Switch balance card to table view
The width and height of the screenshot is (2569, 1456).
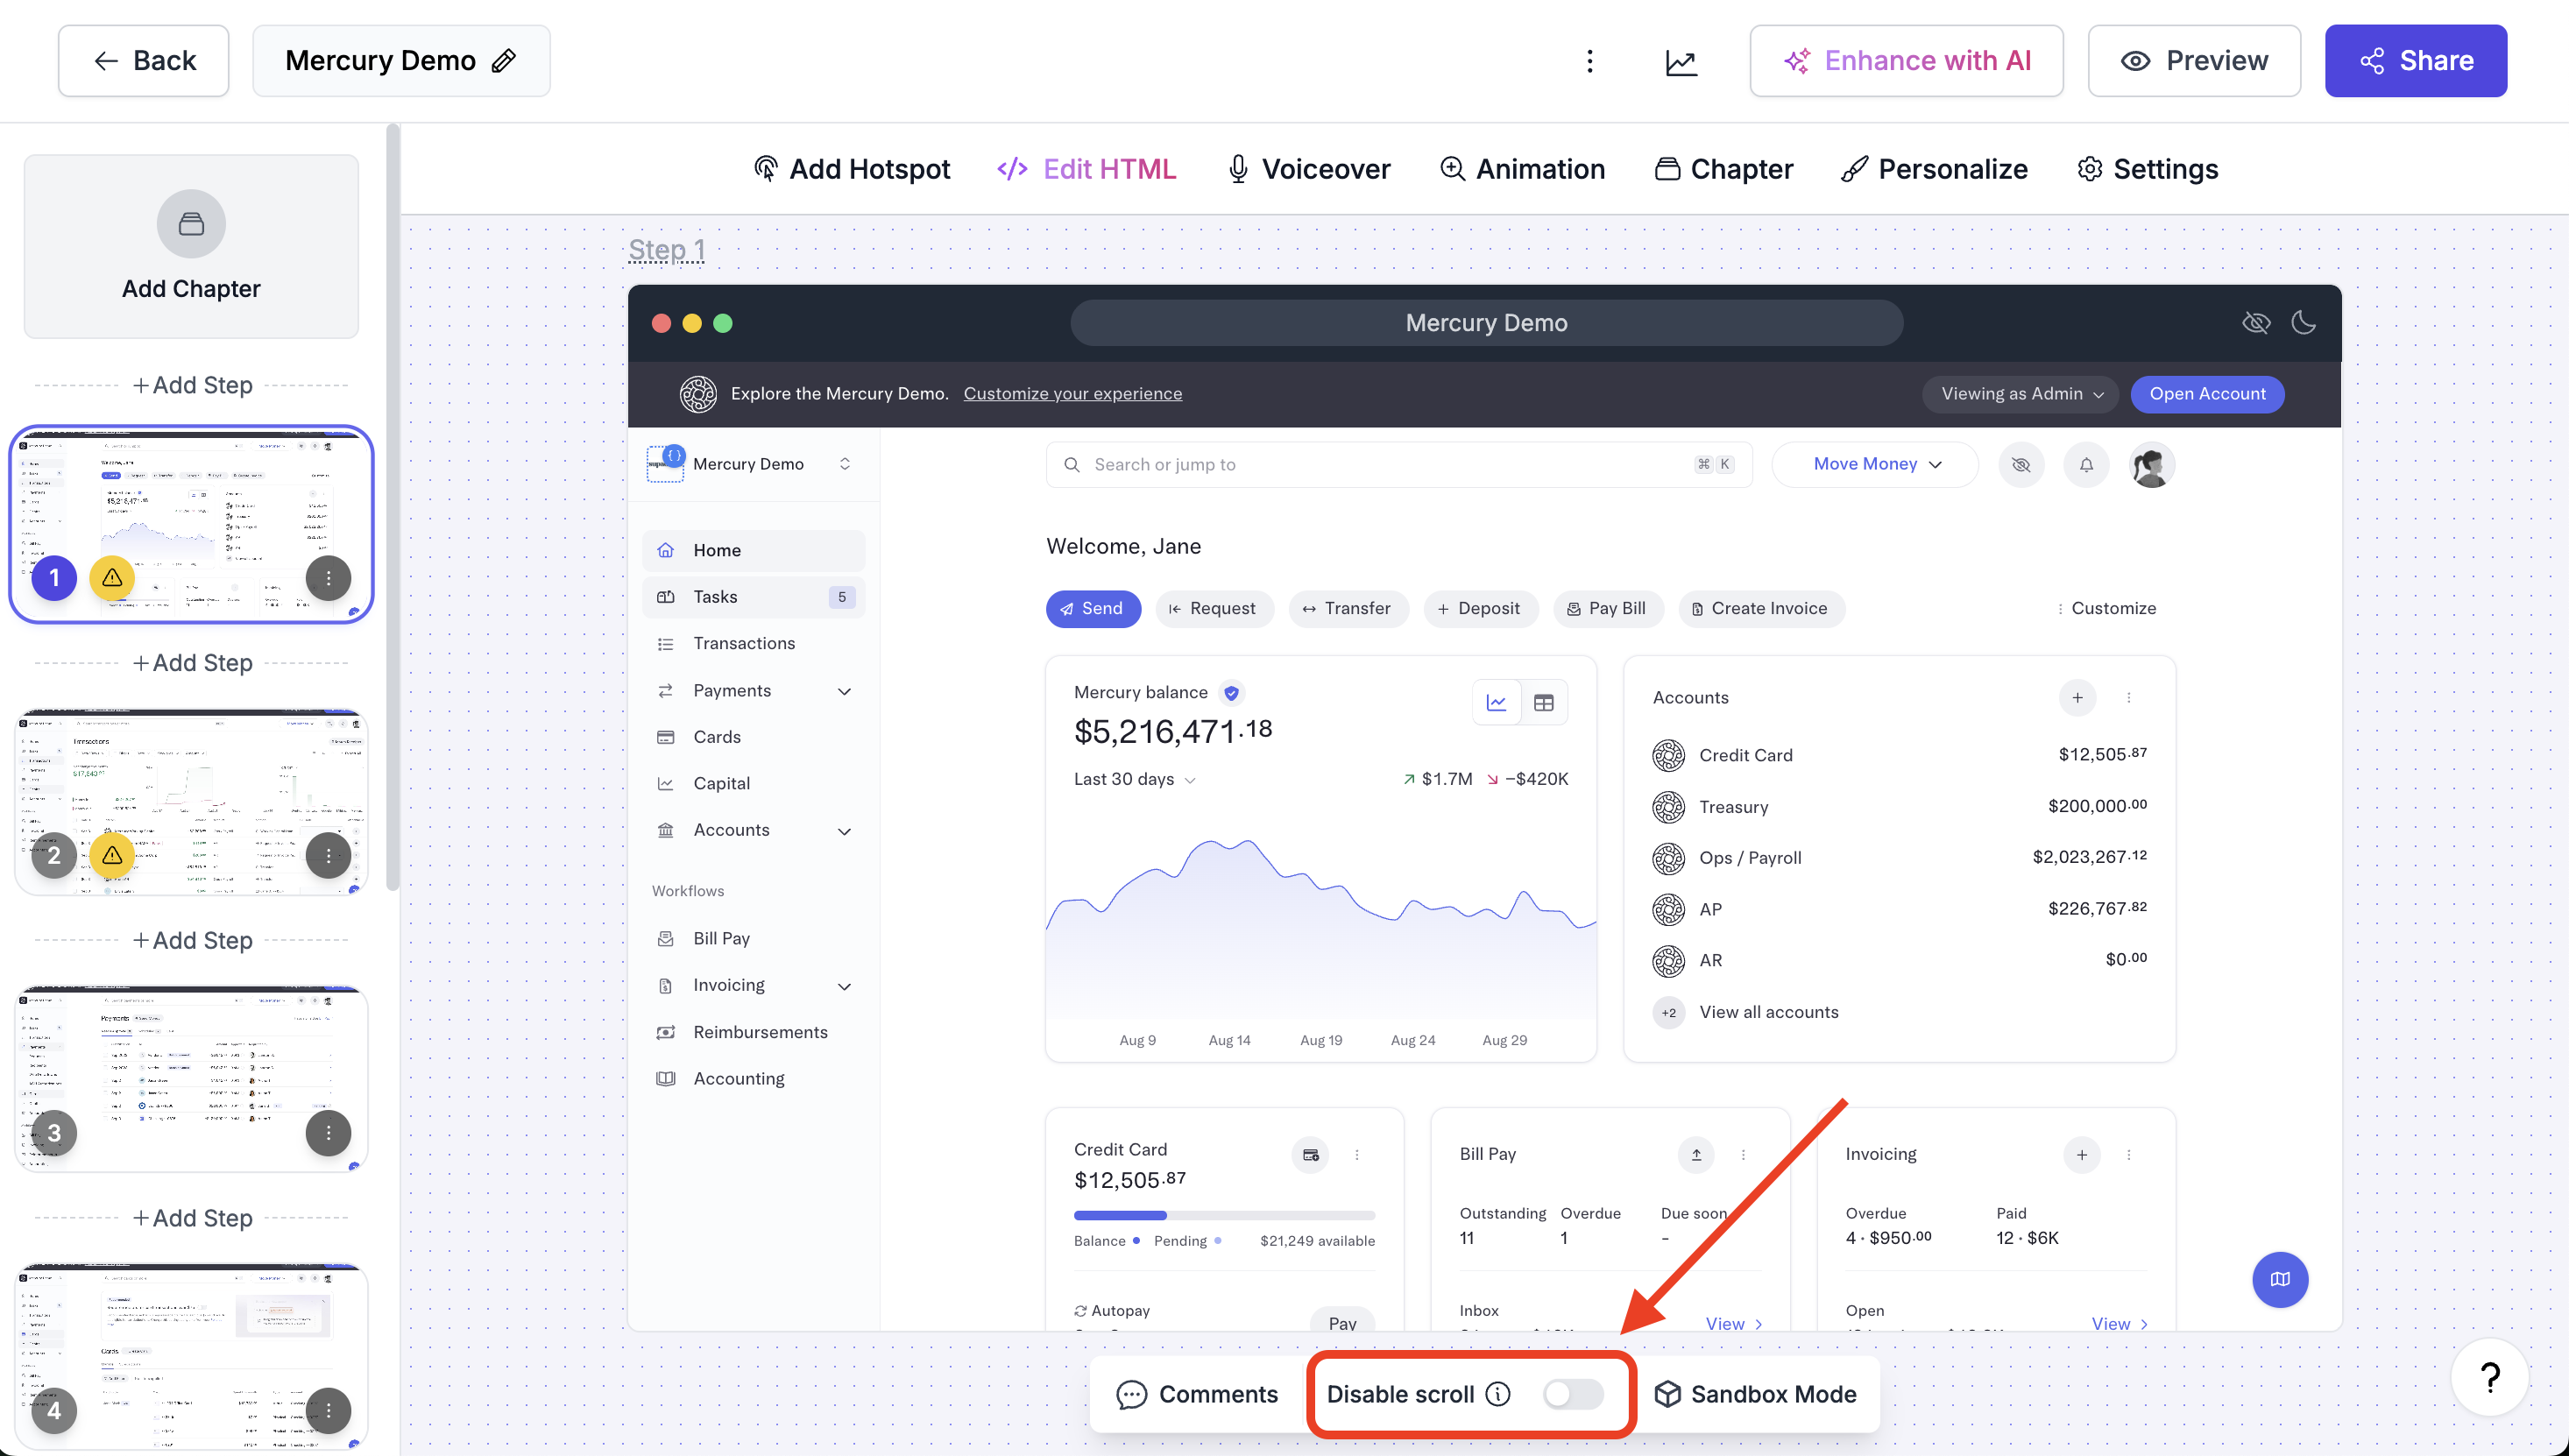pyautogui.click(x=1544, y=703)
